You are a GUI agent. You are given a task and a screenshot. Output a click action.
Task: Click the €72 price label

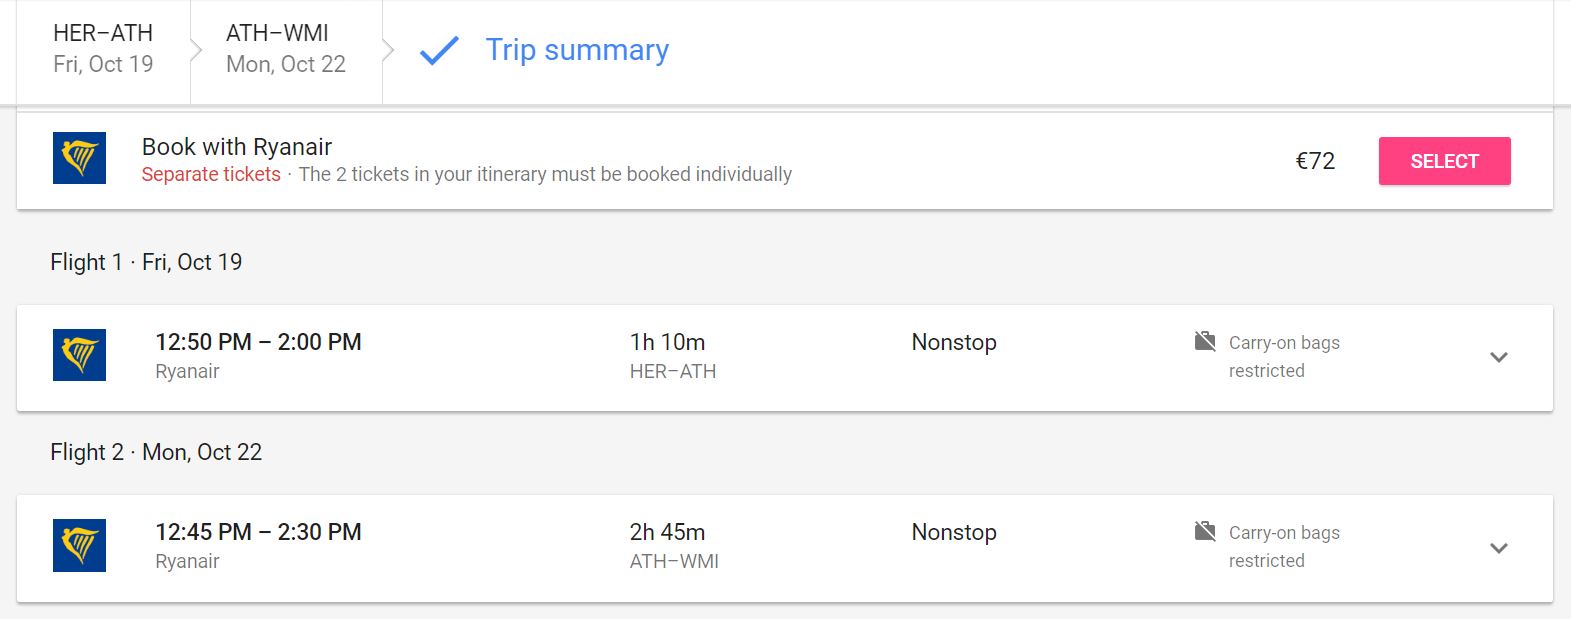click(1315, 161)
